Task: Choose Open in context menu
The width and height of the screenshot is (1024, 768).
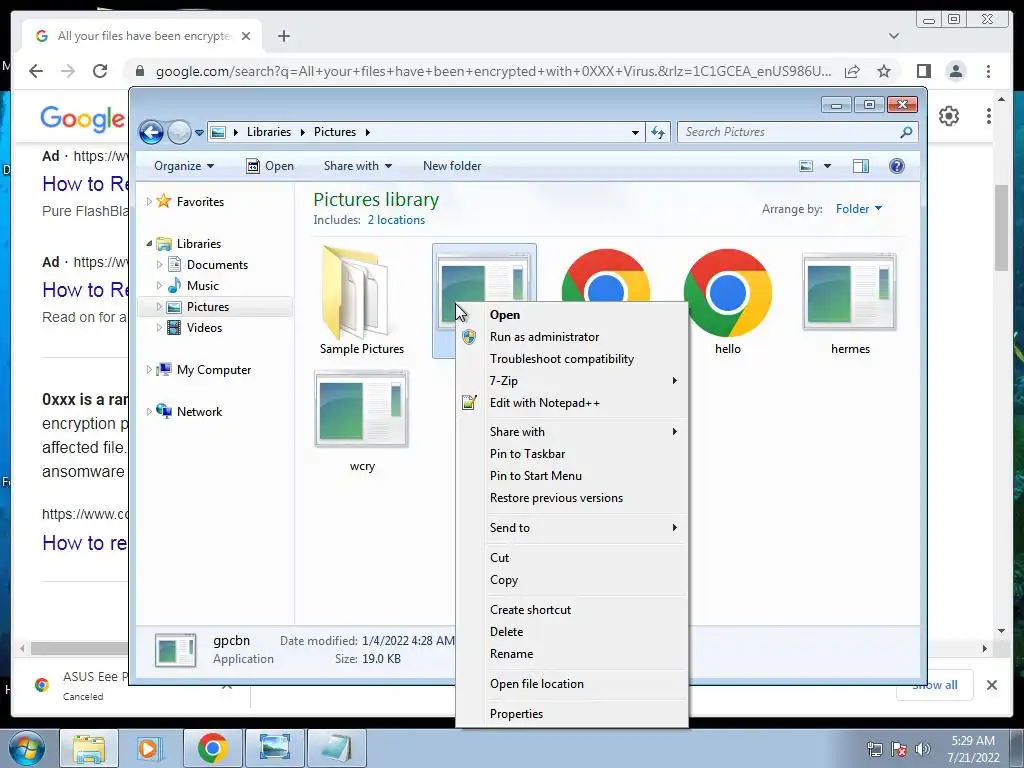Action: 573,315
